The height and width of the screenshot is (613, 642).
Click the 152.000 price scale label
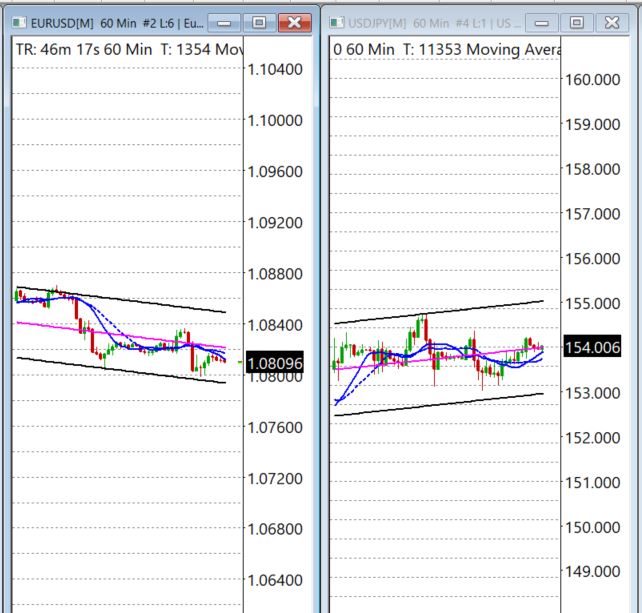[592, 438]
